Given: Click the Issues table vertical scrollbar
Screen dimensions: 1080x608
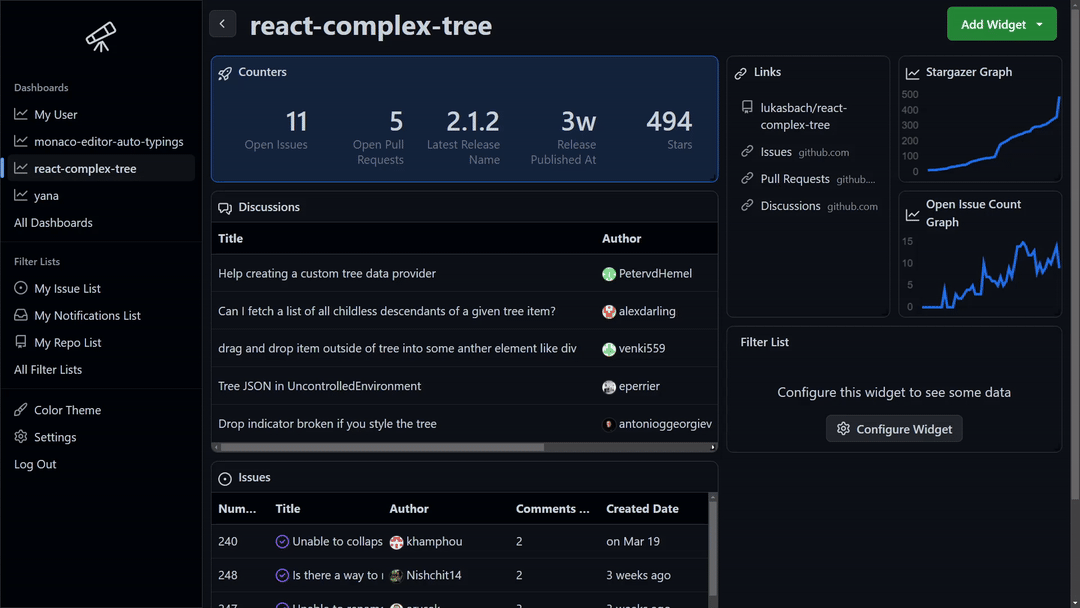Looking at the screenshot, I should click(713, 548).
